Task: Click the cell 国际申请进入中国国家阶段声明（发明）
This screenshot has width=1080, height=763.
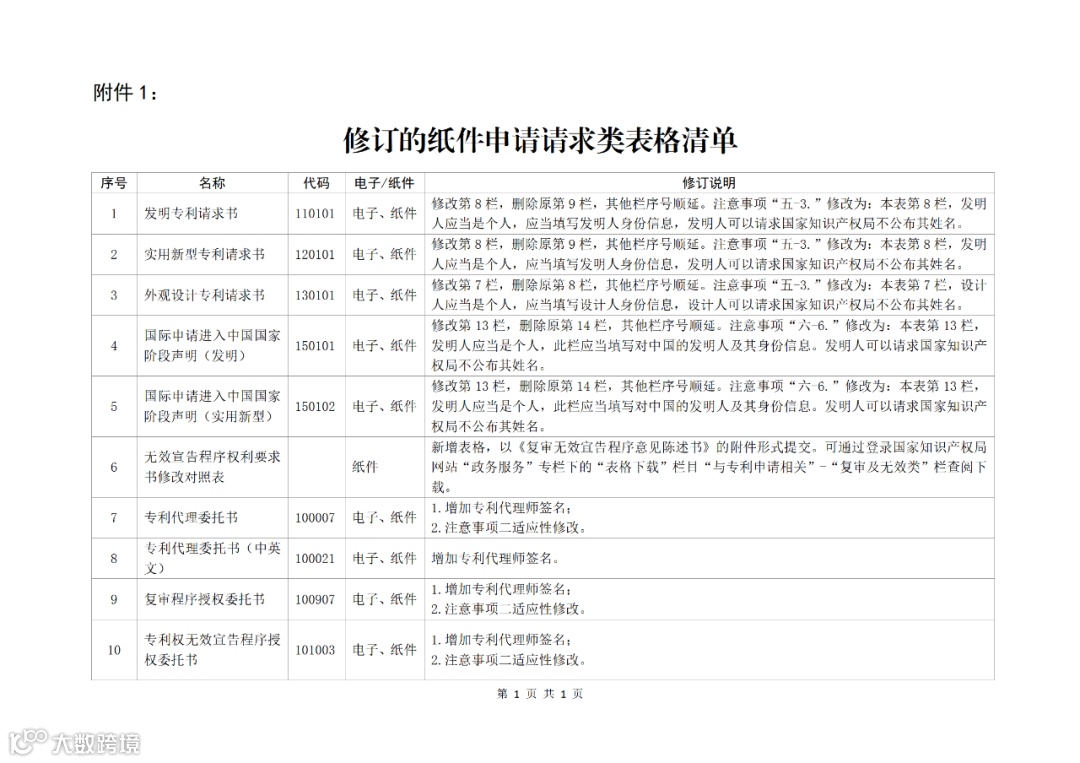Action: (212, 345)
